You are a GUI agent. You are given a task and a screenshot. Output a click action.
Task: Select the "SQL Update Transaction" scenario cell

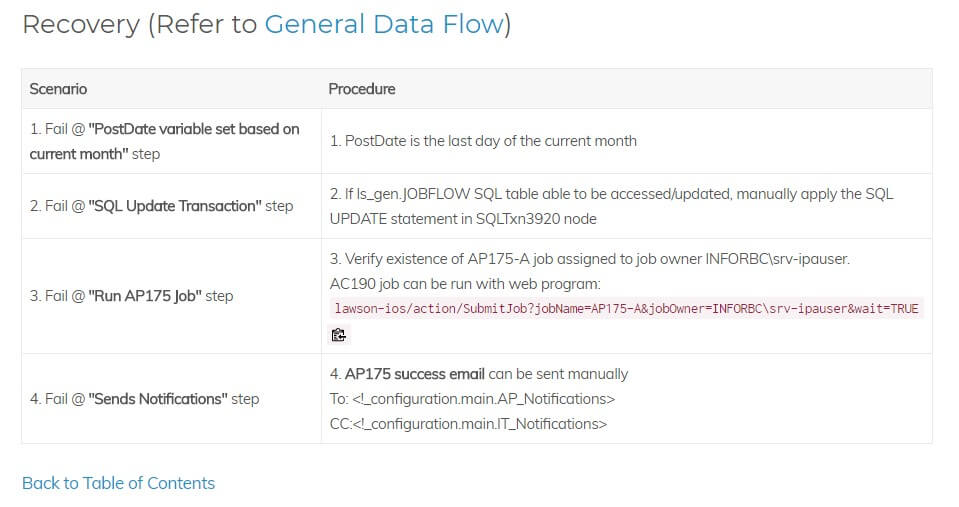click(172, 206)
